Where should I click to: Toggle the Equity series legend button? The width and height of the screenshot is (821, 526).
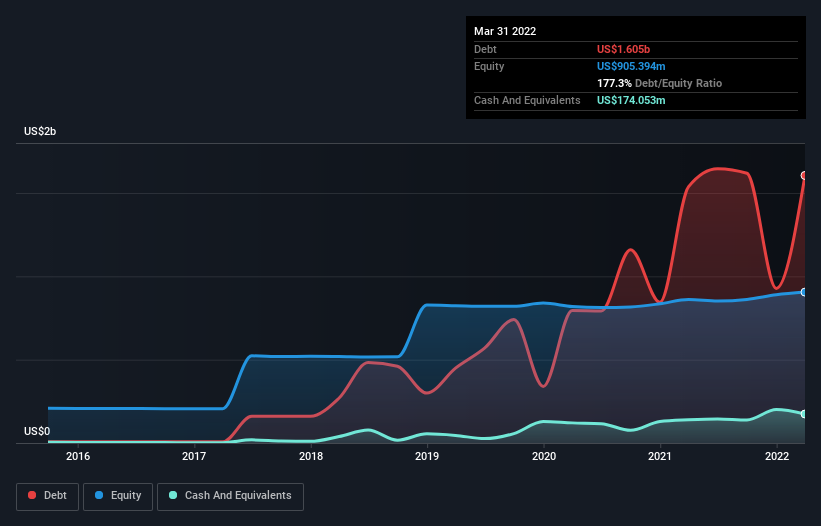click(x=118, y=496)
